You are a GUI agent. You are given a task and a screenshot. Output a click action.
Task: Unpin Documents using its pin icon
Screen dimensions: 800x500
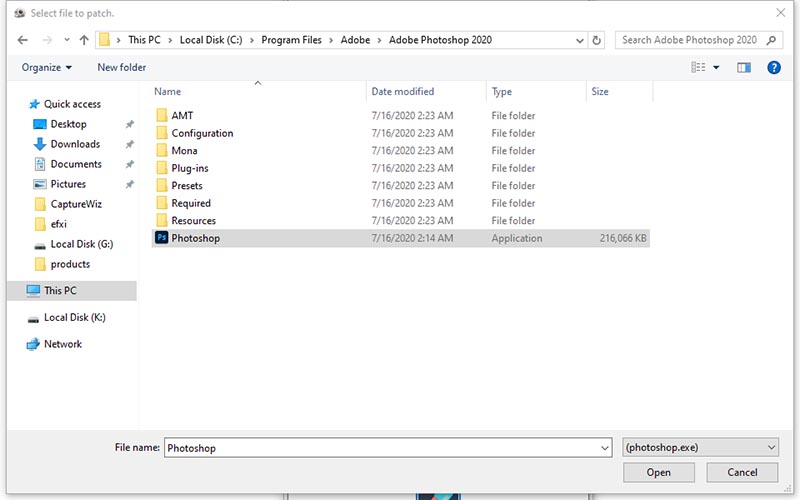click(130, 164)
